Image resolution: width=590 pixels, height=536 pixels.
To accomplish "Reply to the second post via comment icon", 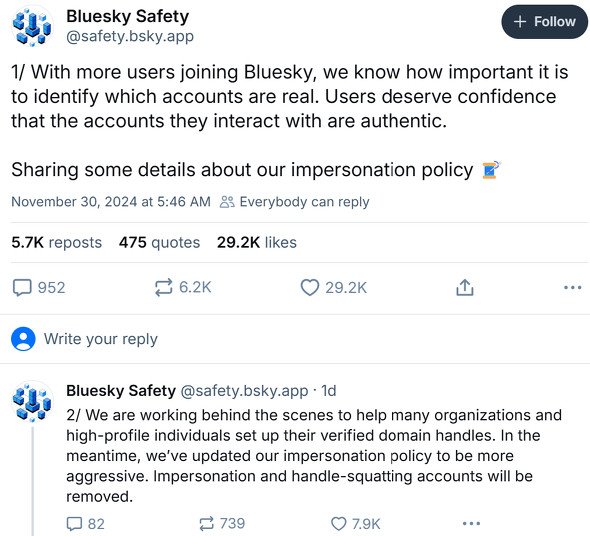I will tap(74, 524).
